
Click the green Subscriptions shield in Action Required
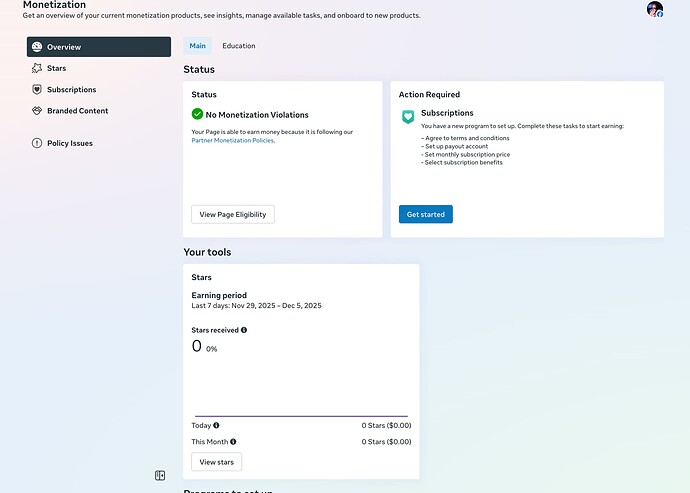tap(408, 117)
